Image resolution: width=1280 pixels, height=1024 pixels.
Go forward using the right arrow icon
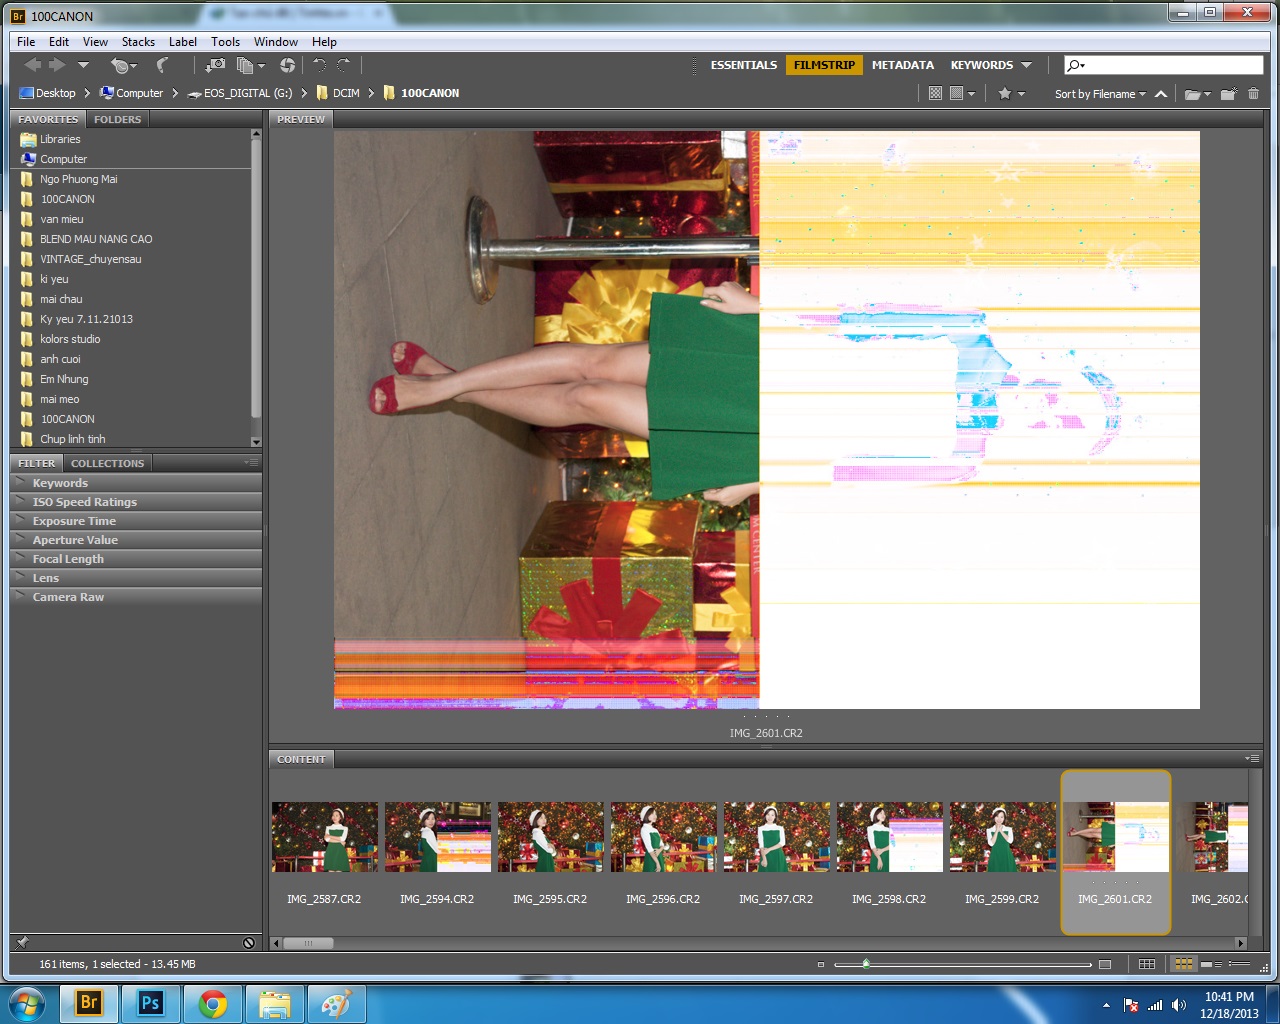pos(57,65)
